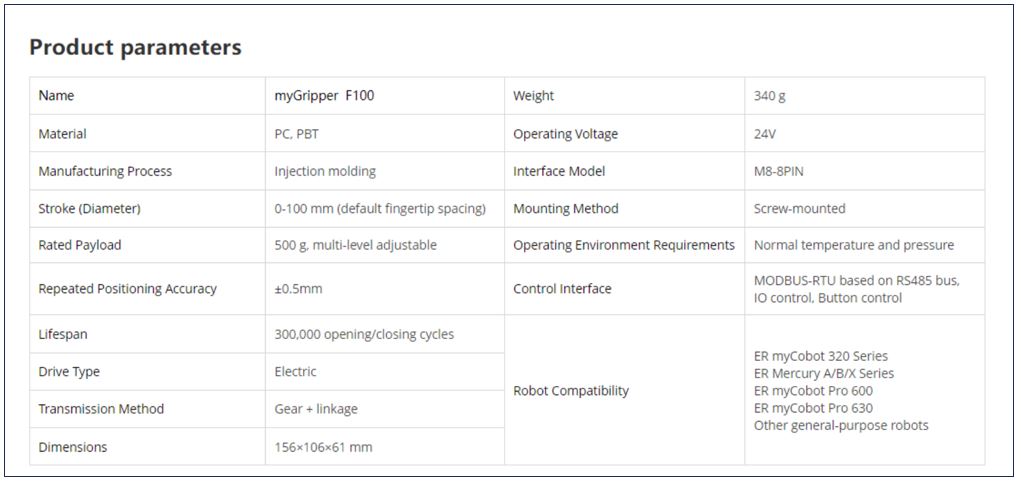Select the Injection molding cell

point(325,171)
